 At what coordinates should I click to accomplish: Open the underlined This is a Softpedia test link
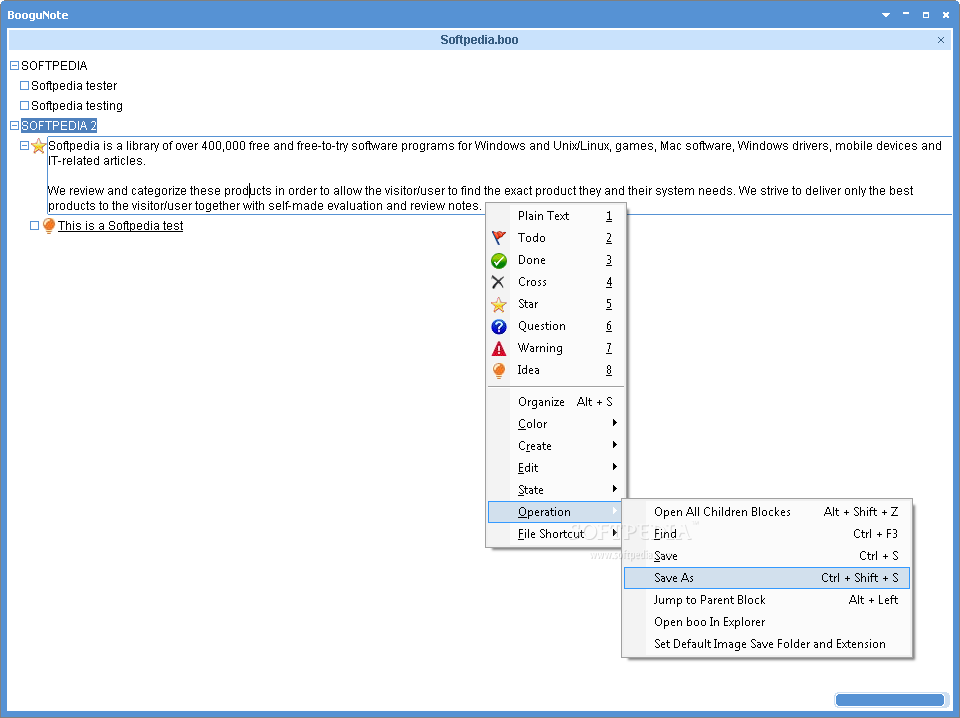(x=121, y=226)
